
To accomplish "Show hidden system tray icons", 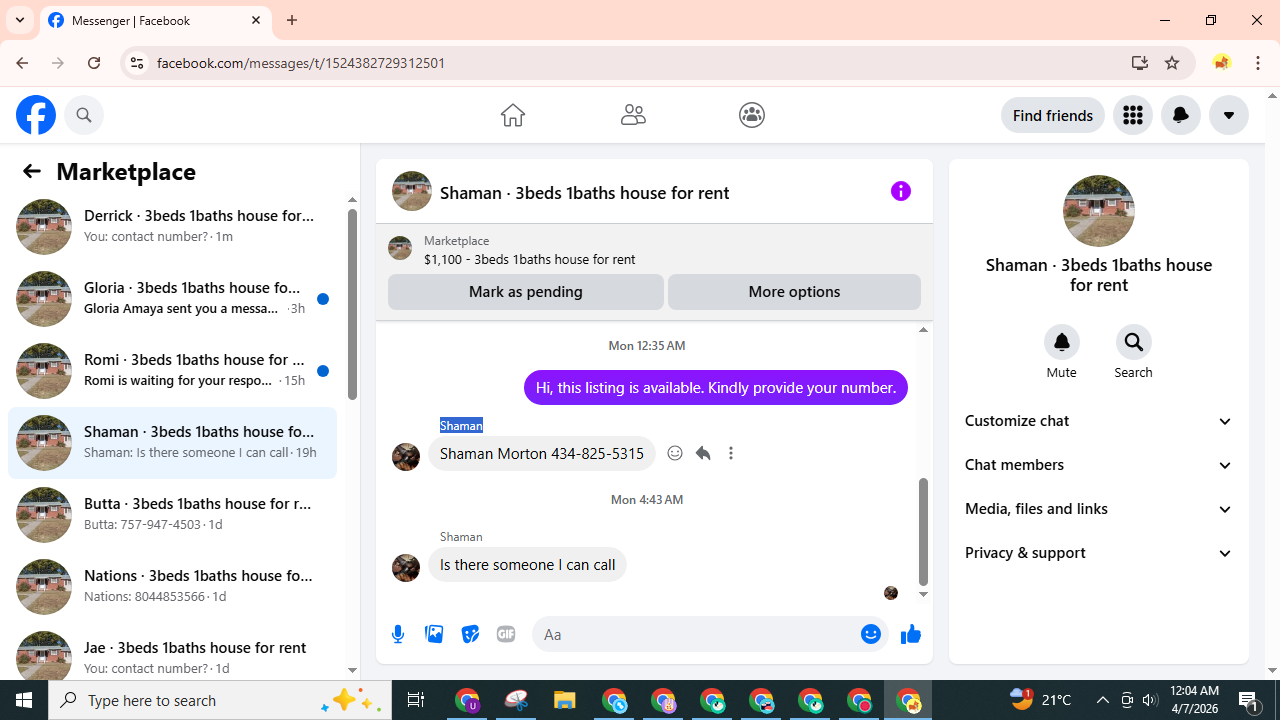I will coord(1102,700).
